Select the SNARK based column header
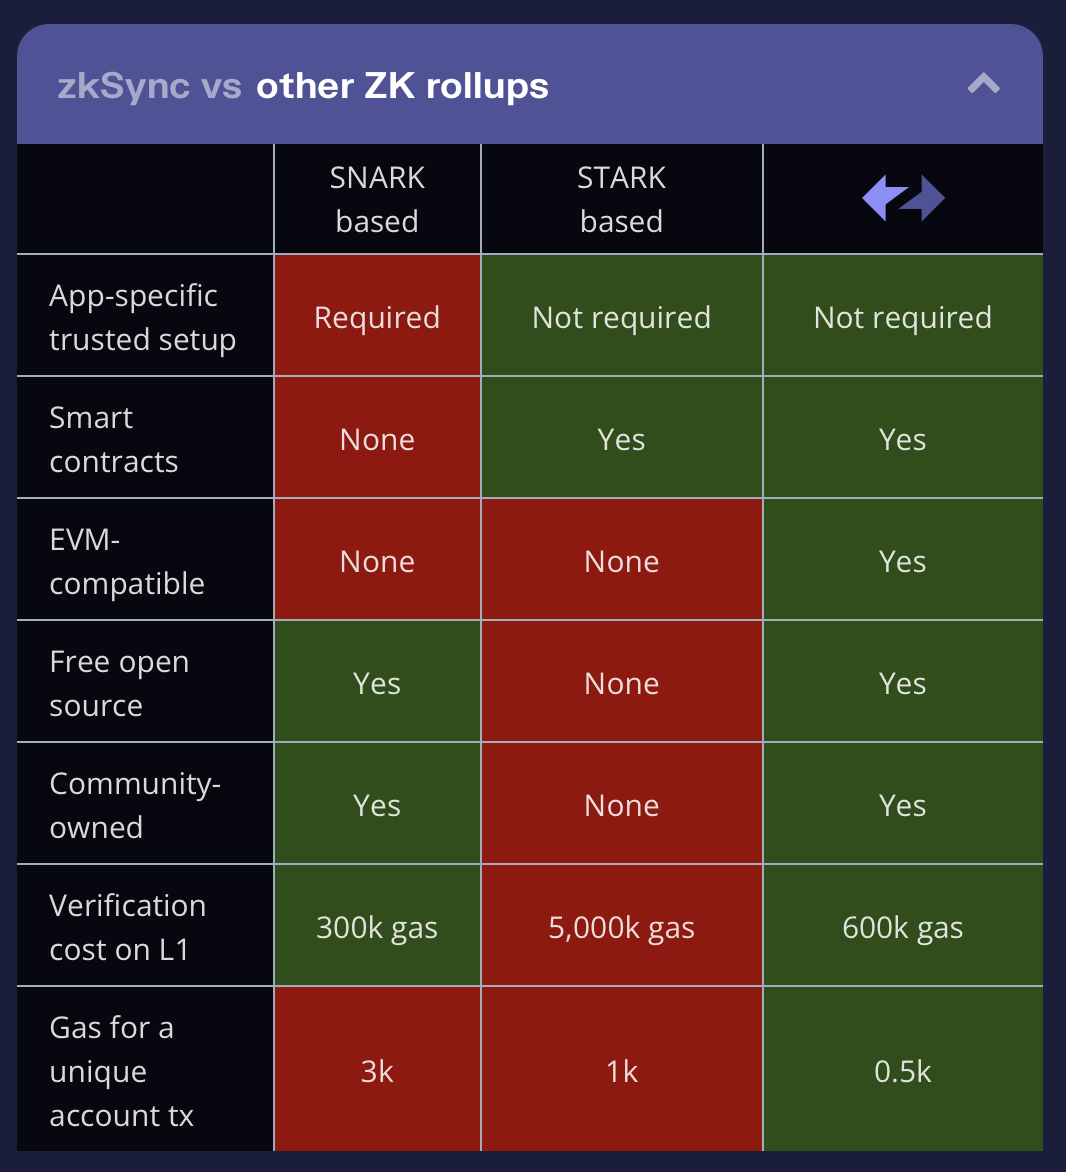Image resolution: width=1066 pixels, height=1172 pixels. tap(377, 199)
